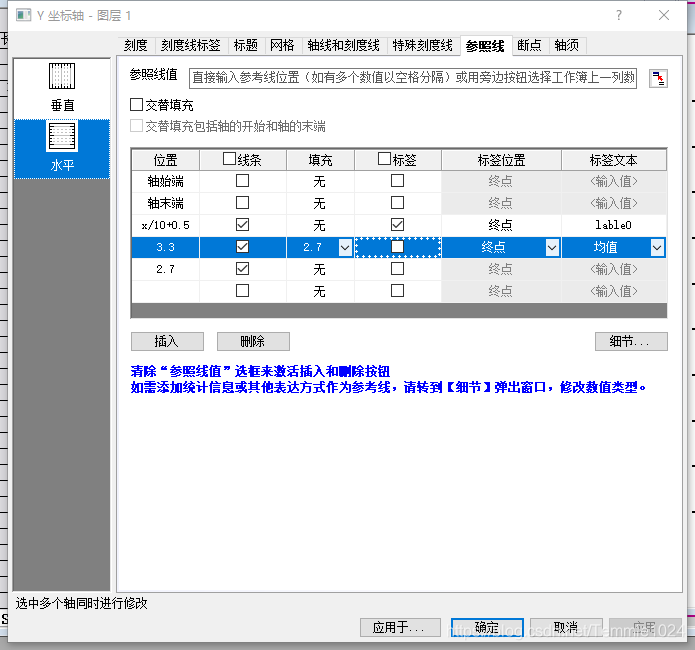Image resolution: width=695 pixels, height=650 pixels.
Task: Uncheck the 标签 box in x/10+0.5 row
Action: (x=398, y=225)
